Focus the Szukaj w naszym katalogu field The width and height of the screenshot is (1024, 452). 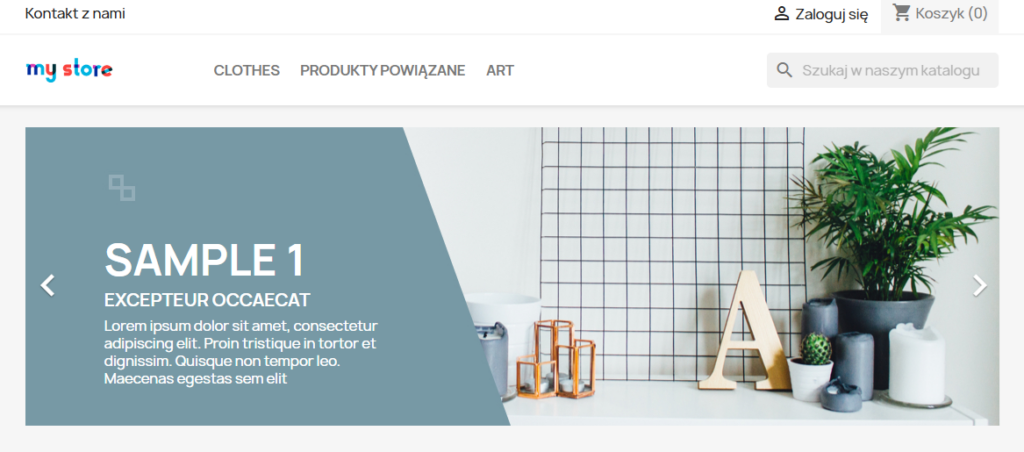[x=883, y=70]
